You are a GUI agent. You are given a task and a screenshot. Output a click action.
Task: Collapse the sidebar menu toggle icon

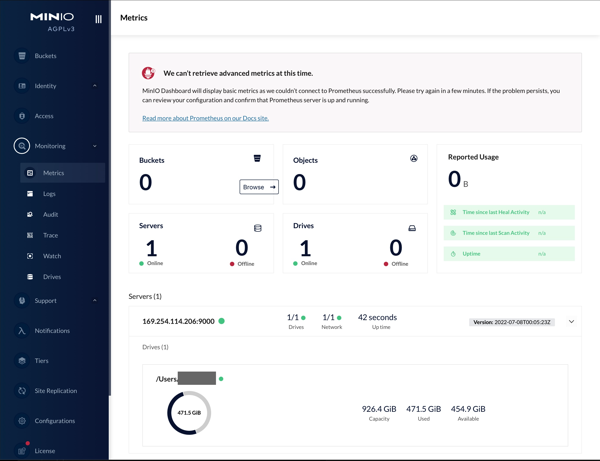tap(98, 19)
